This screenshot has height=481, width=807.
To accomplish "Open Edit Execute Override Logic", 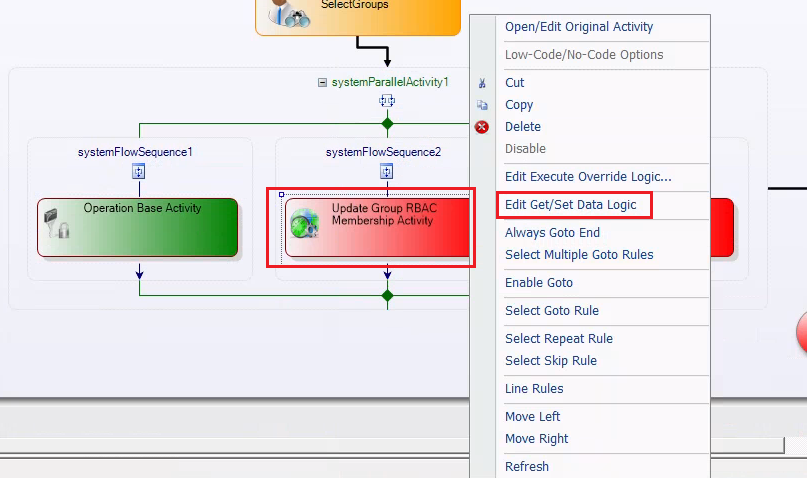I will coord(588,177).
